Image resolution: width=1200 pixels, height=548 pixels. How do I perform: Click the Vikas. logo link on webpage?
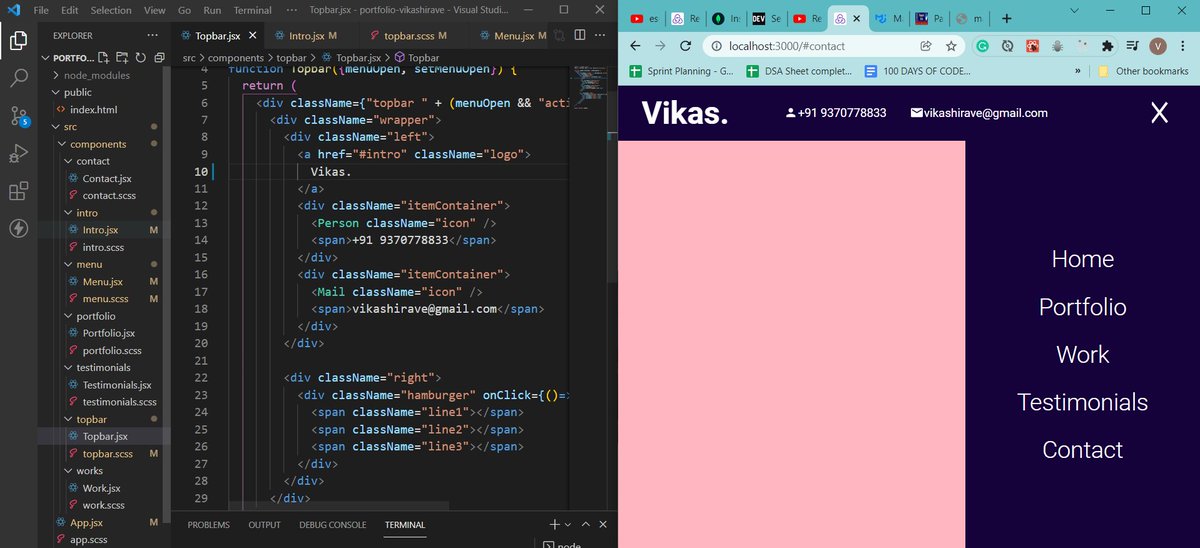[x=684, y=113]
